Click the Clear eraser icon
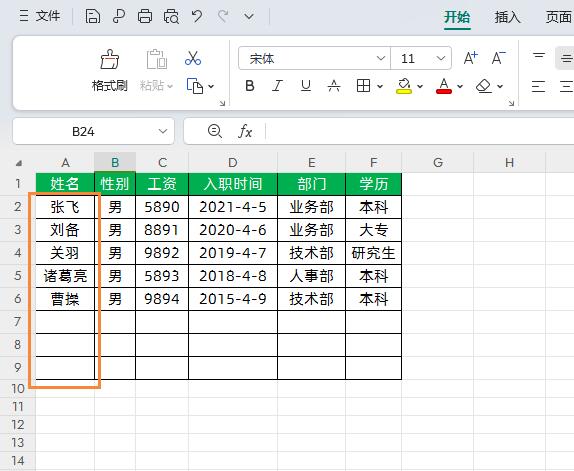 [484, 86]
